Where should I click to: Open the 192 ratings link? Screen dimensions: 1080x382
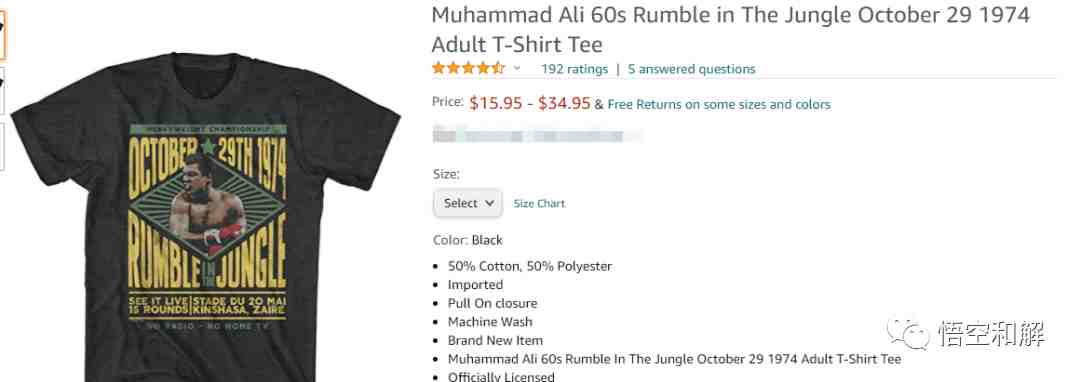pos(574,69)
